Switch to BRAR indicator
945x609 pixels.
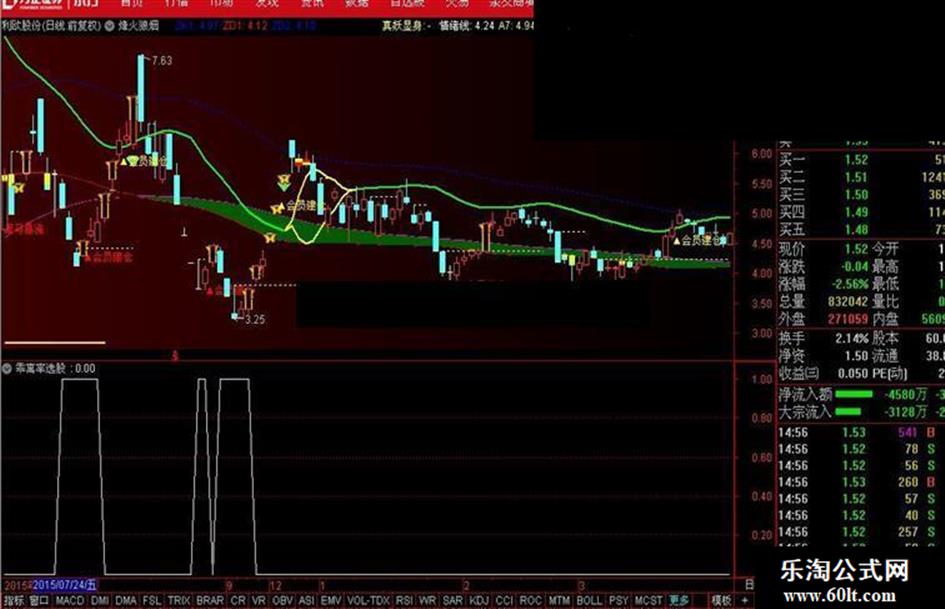click(x=210, y=601)
